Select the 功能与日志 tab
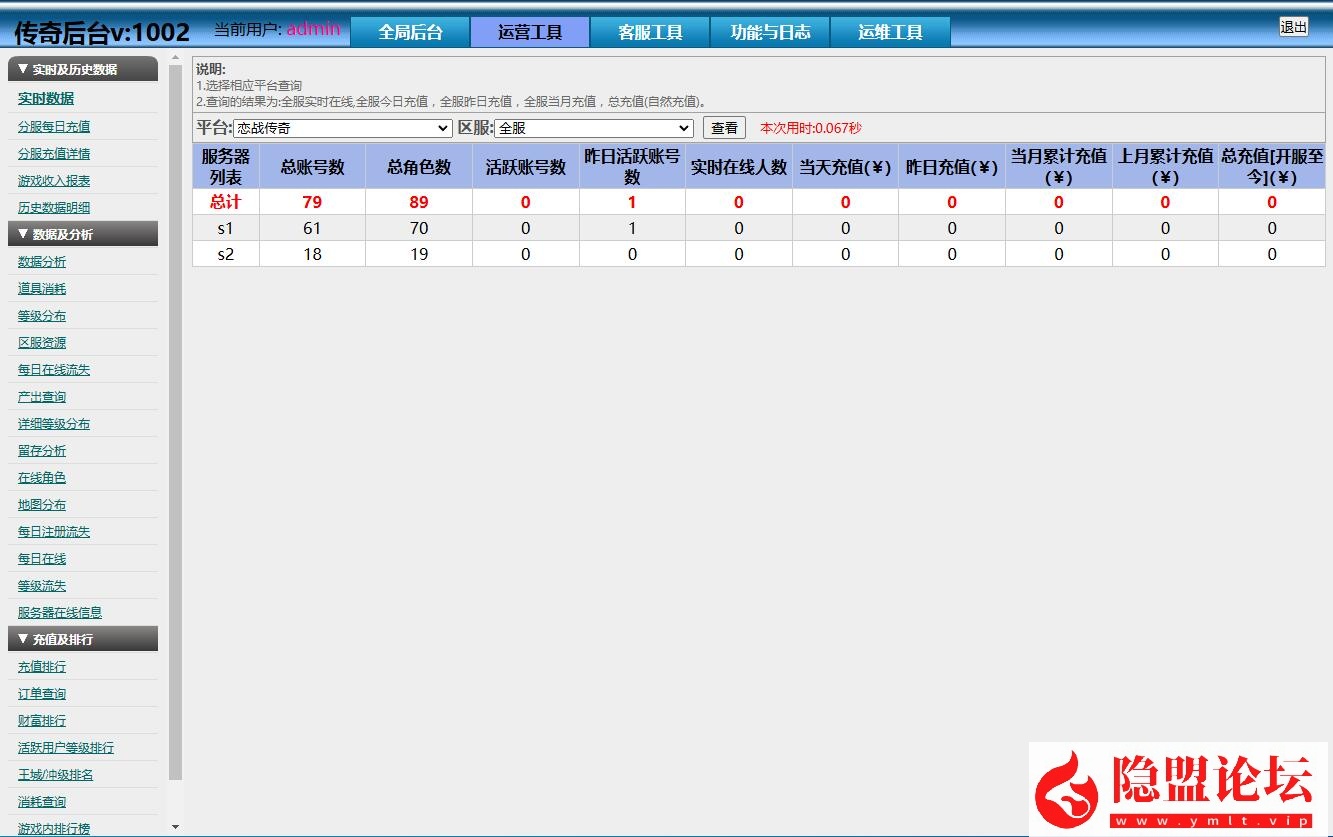The height and width of the screenshot is (837, 1333). pos(770,32)
